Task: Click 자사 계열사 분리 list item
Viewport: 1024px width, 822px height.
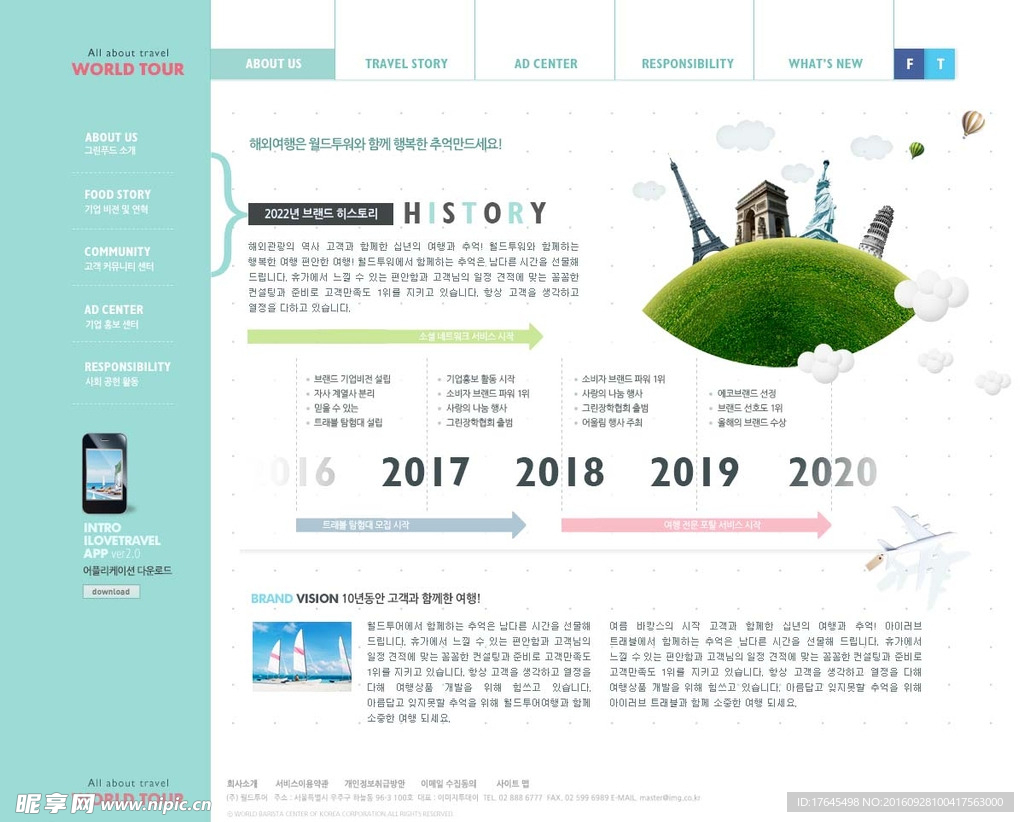Action: 344,394
